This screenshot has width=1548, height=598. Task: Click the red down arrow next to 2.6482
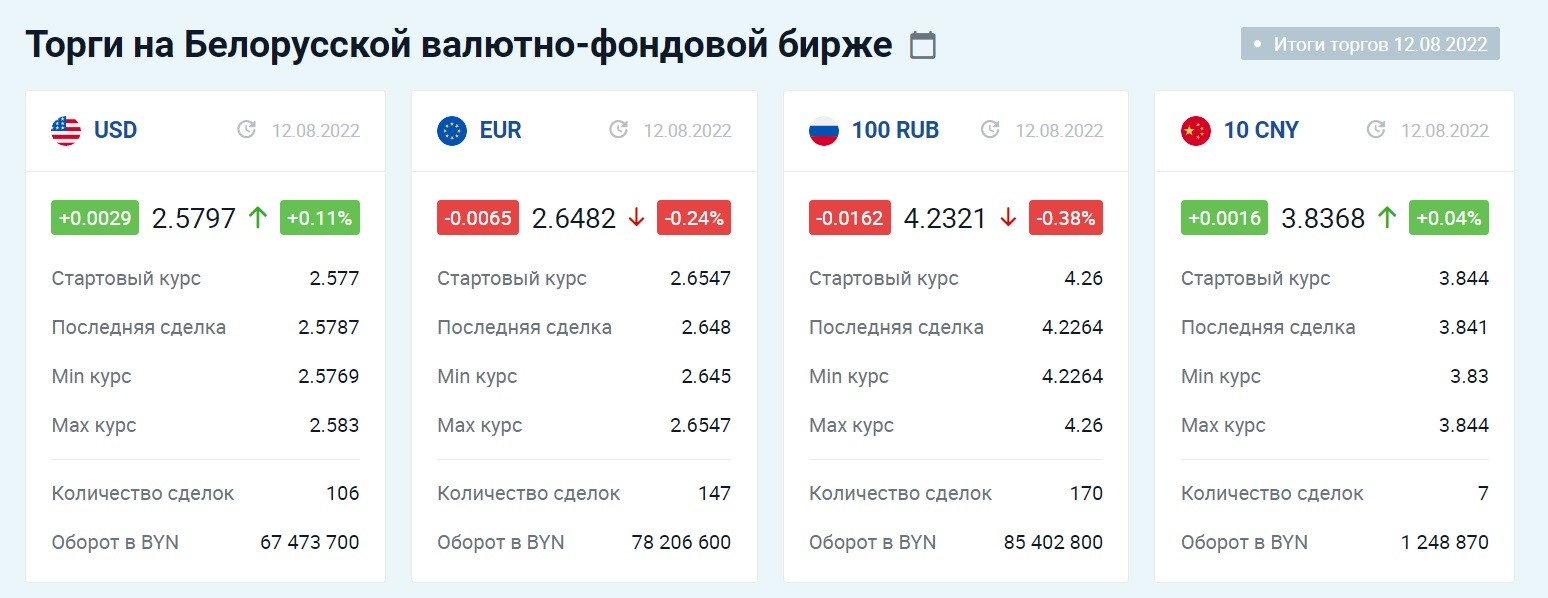point(636,218)
